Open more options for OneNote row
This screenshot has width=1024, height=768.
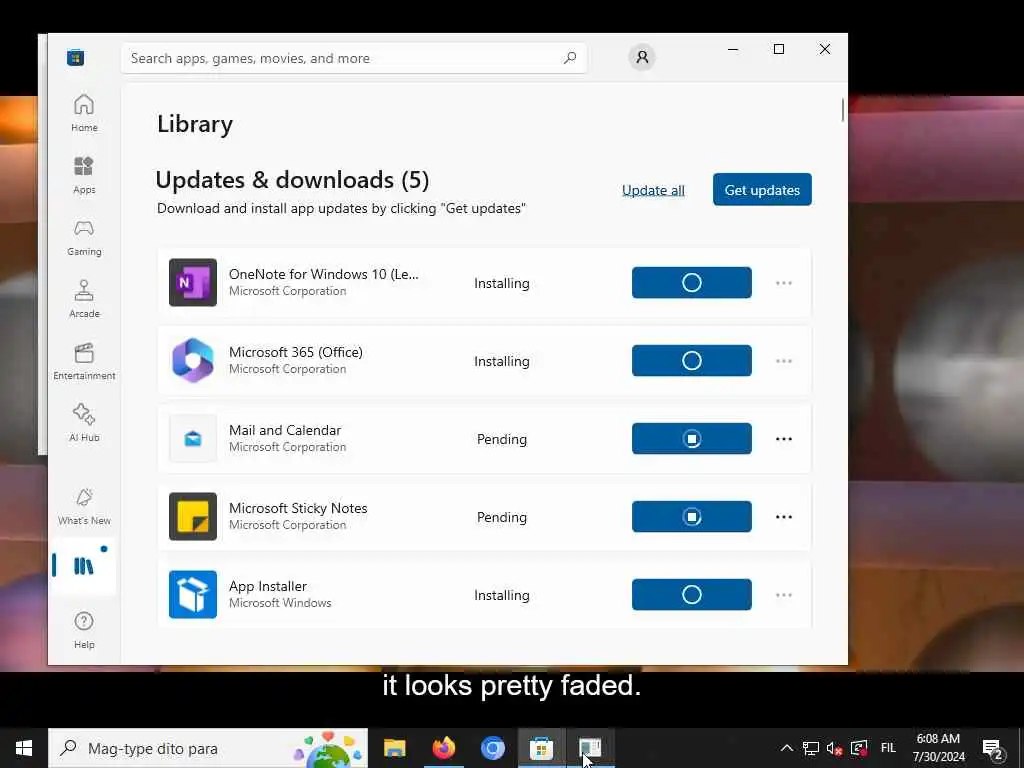tap(784, 283)
